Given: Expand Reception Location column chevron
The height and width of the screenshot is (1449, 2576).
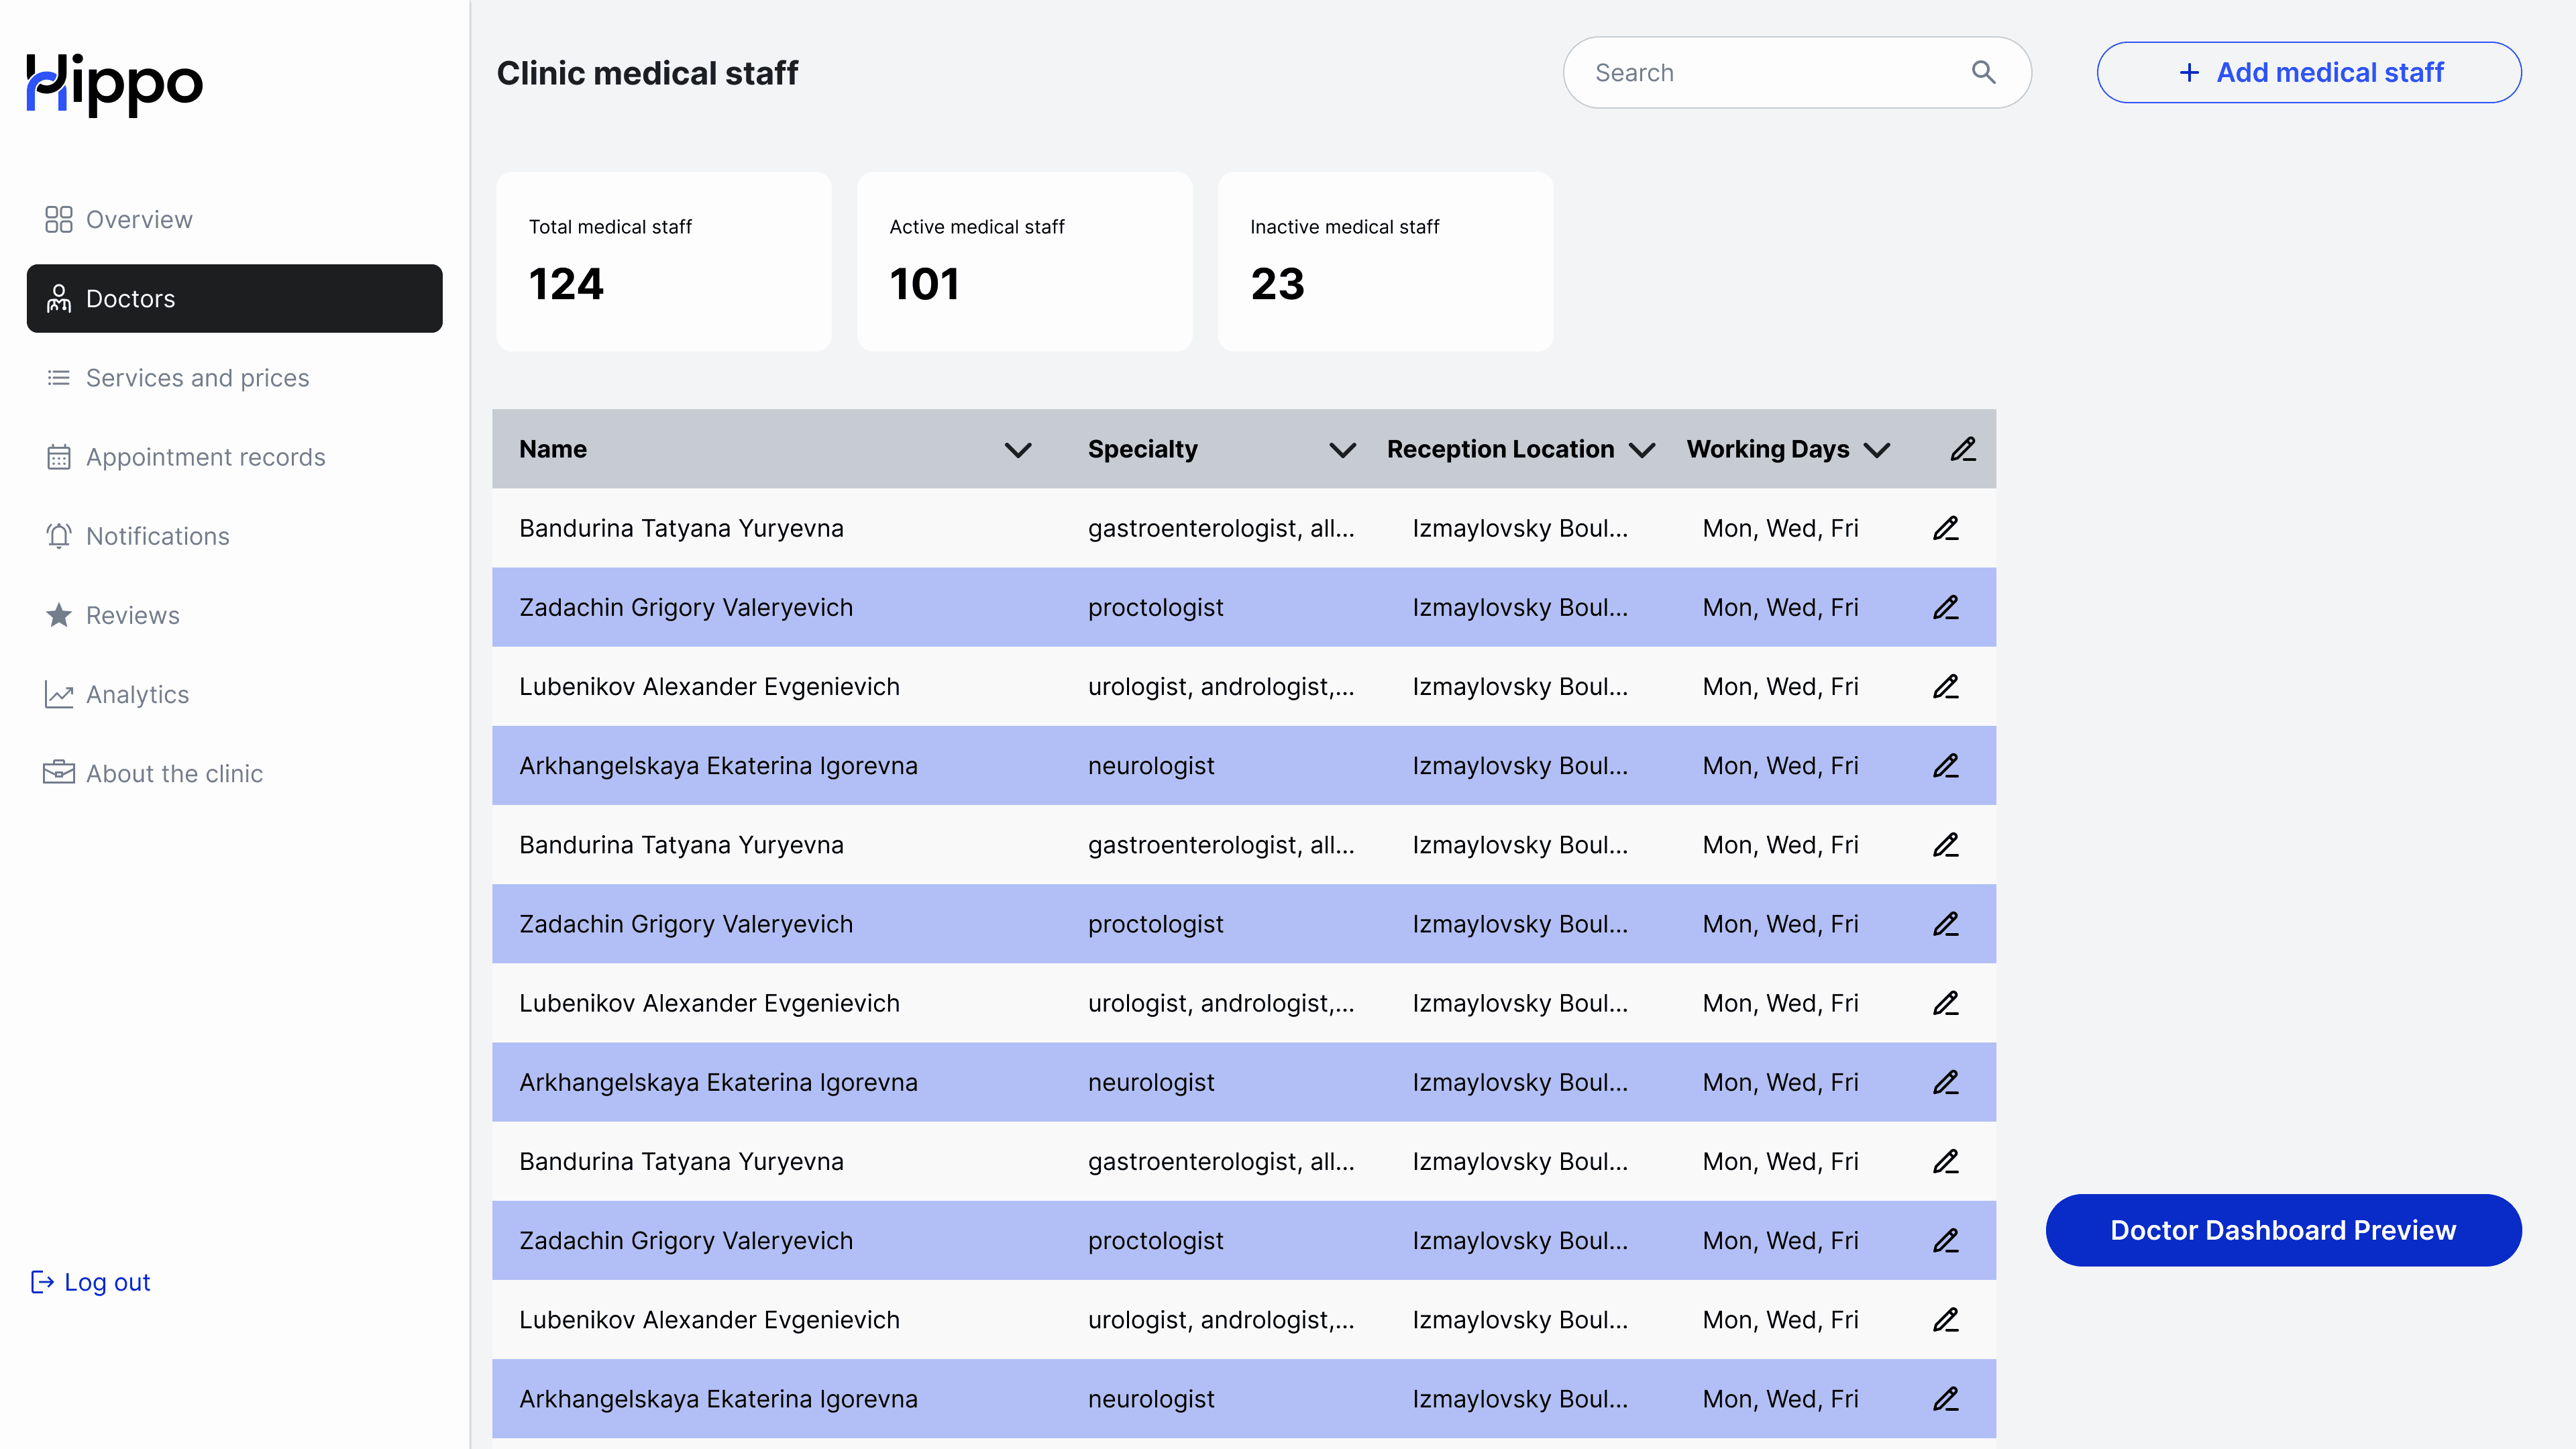Looking at the screenshot, I should point(1641,450).
